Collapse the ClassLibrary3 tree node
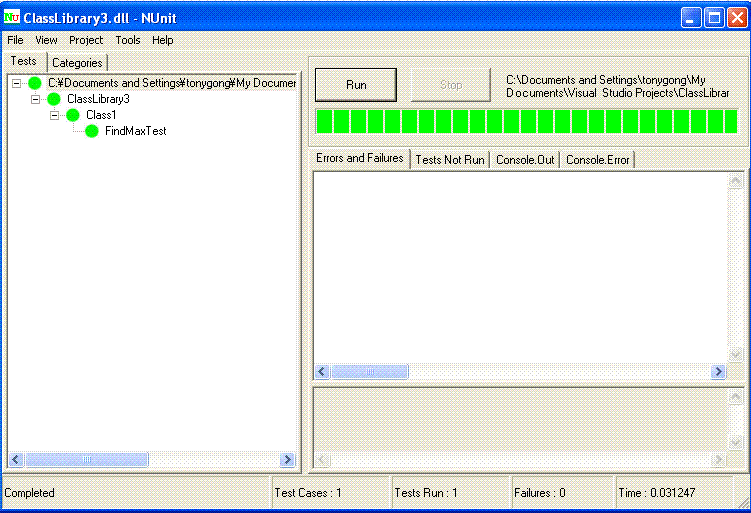The height and width of the screenshot is (513, 751). point(35,100)
